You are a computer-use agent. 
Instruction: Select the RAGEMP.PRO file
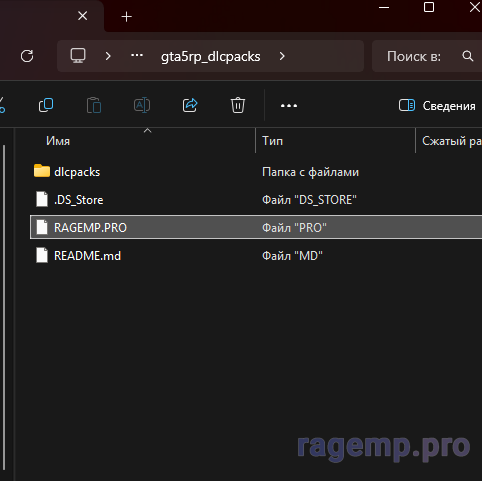tap(256, 227)
